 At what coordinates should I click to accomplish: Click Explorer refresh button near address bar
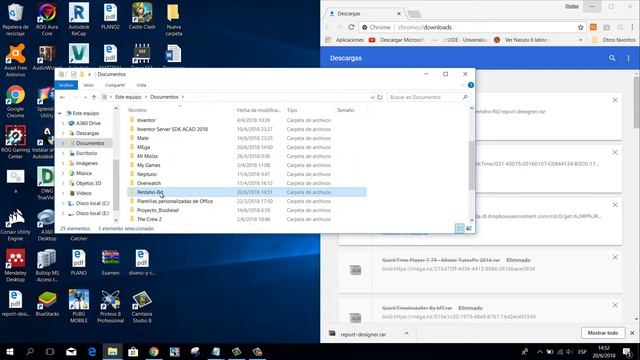coord(380,97)
